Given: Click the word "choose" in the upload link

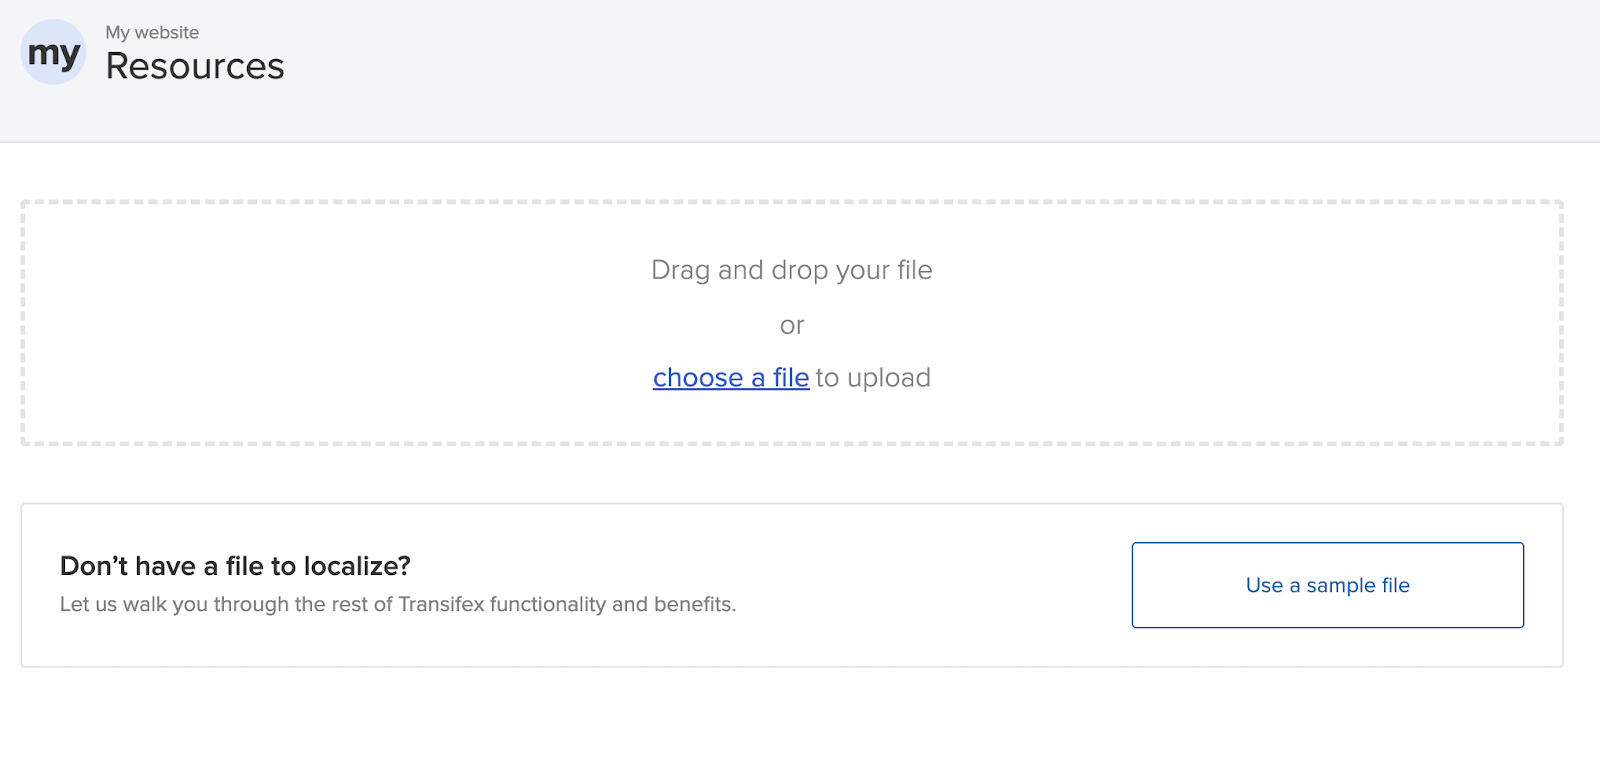Looking at the screenshot, I should click(698, 378).
